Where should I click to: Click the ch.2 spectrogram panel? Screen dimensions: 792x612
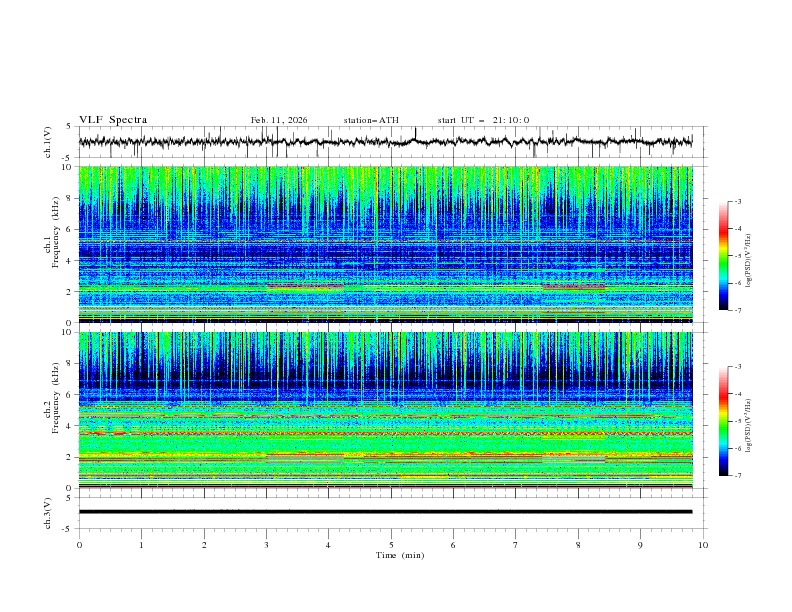point(385,410)
